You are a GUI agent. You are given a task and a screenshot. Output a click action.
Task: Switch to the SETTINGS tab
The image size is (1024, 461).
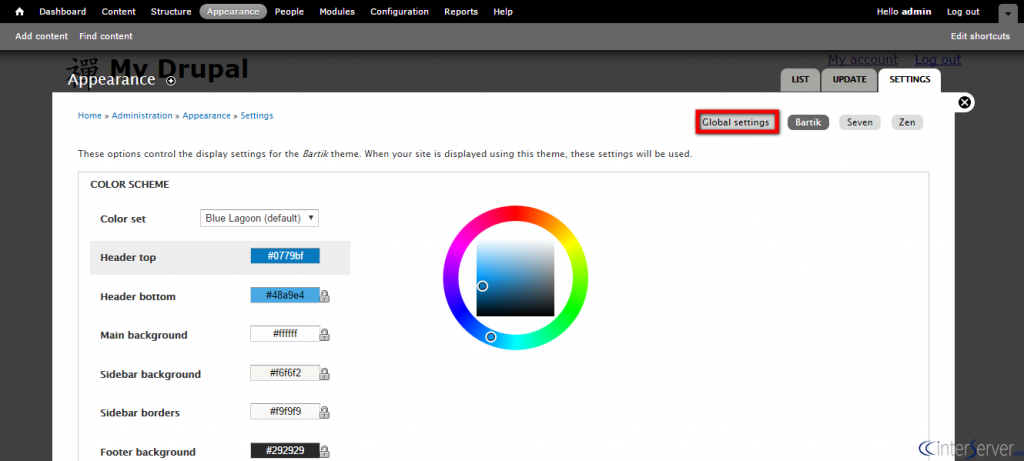click(x=910, y=80)
